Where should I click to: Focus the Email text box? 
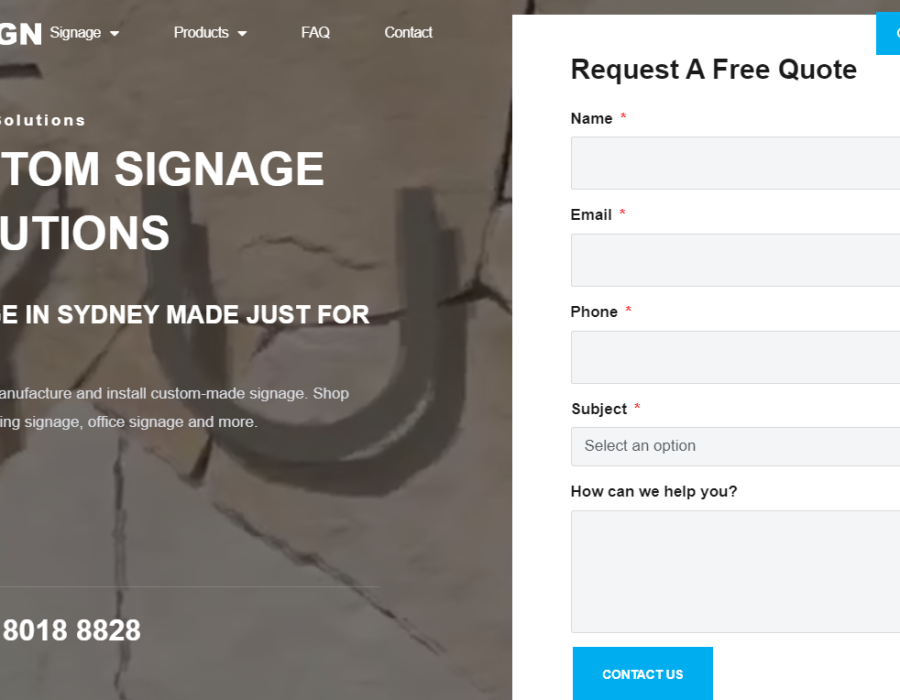(x=735, y=260)
